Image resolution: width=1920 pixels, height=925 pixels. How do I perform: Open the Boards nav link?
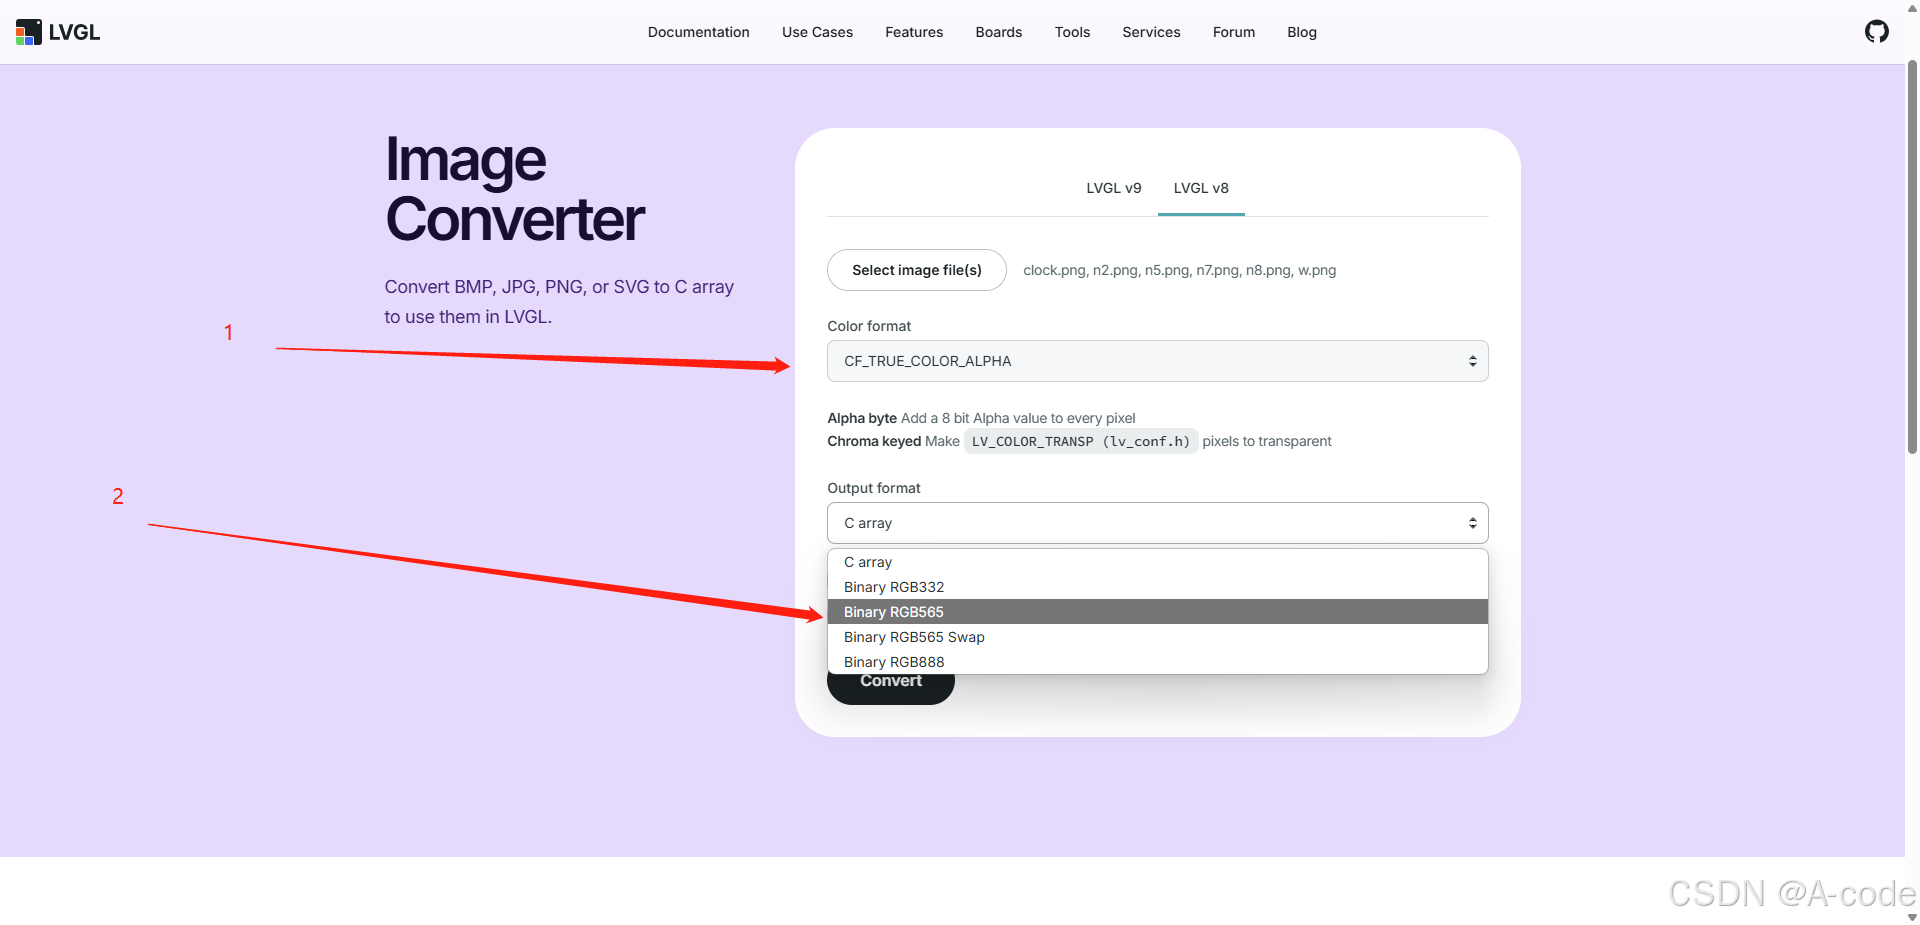point(998,32)
